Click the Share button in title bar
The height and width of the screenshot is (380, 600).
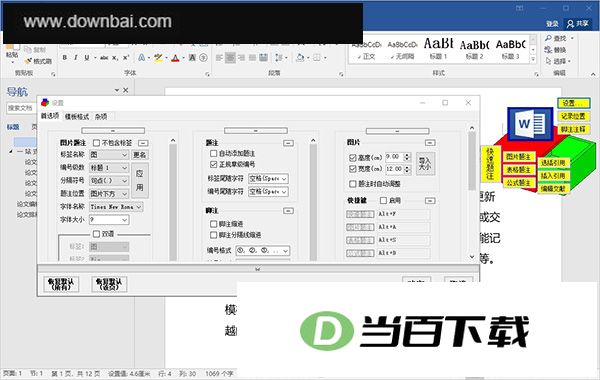point(578,24)
